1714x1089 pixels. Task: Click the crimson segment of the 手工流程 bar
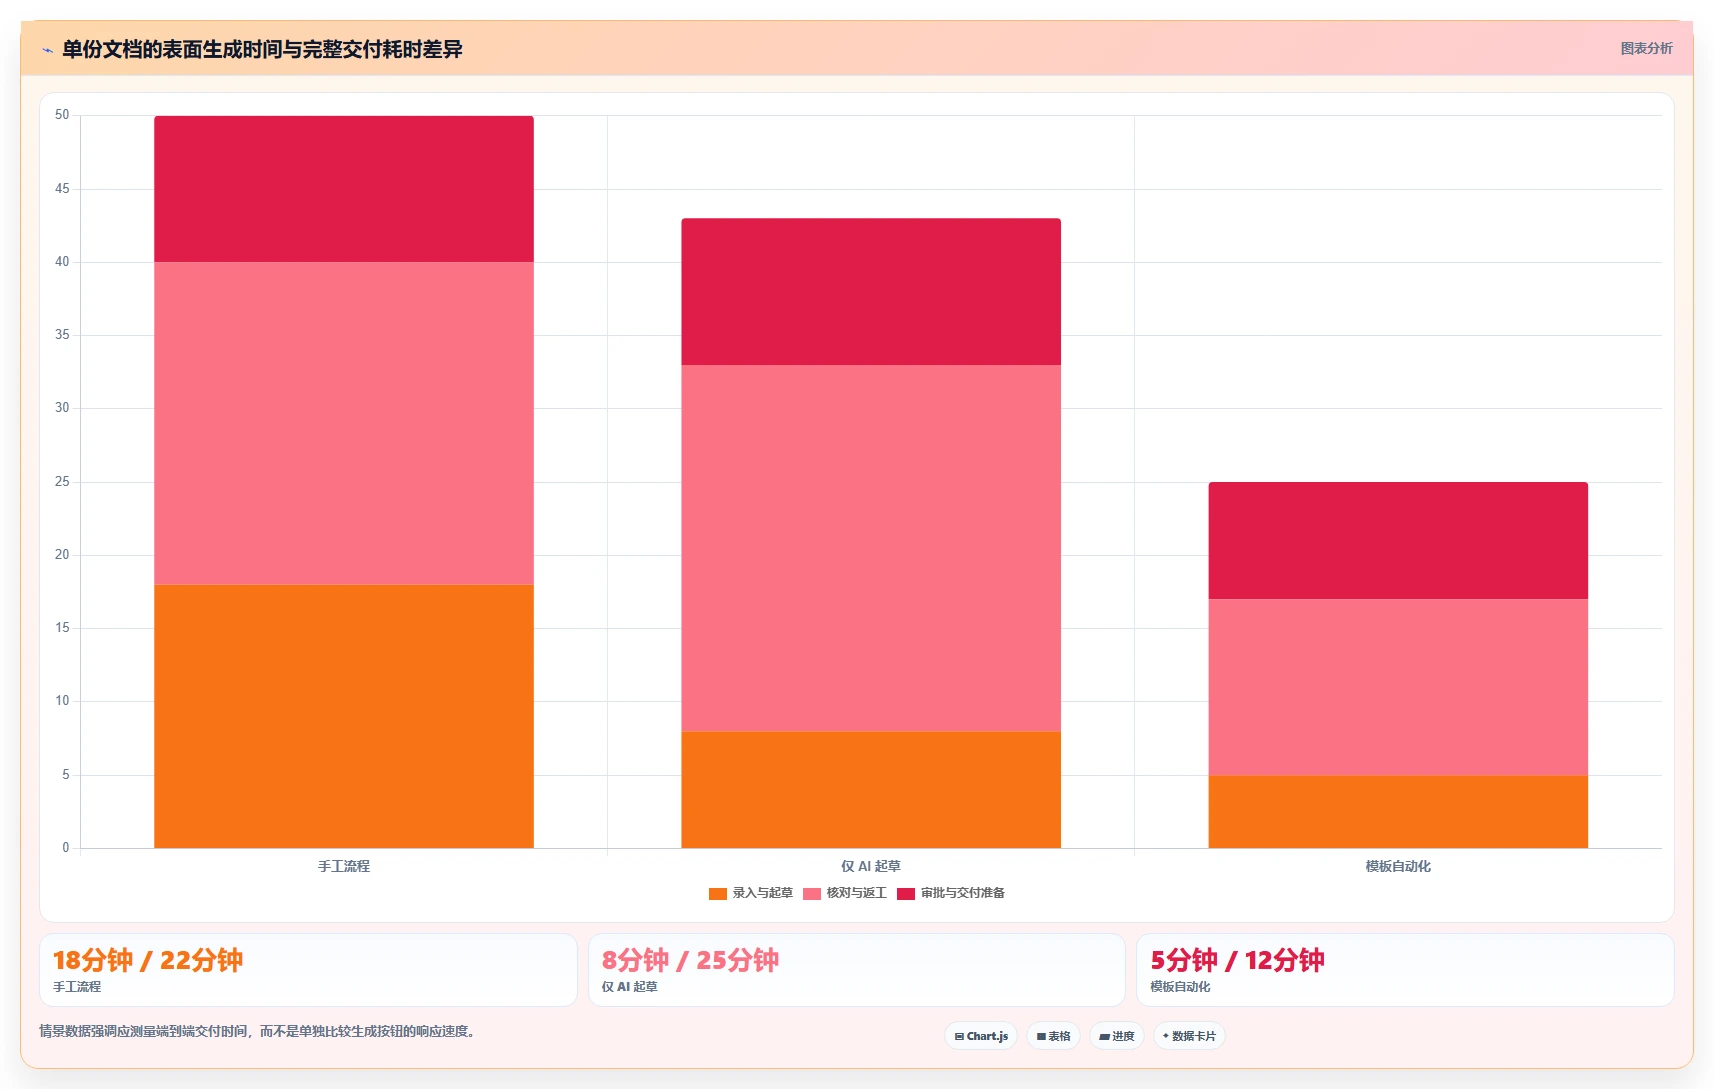coord(343,189)
